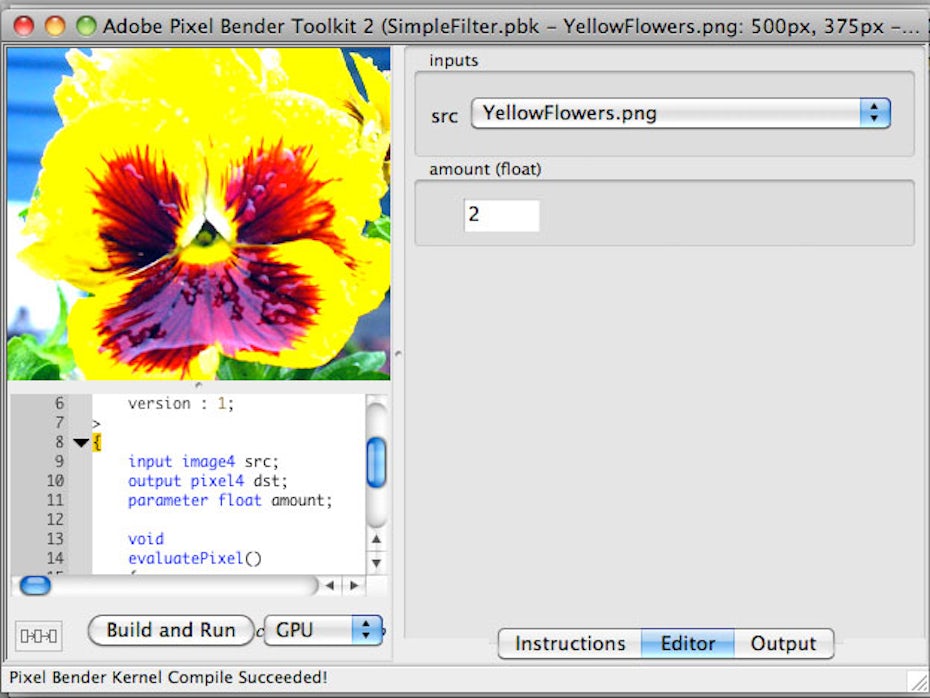The height and width of the screenshot is (698, 930).
Task: Click the horizontal scroll left arrow
Action: coord(330,586)
